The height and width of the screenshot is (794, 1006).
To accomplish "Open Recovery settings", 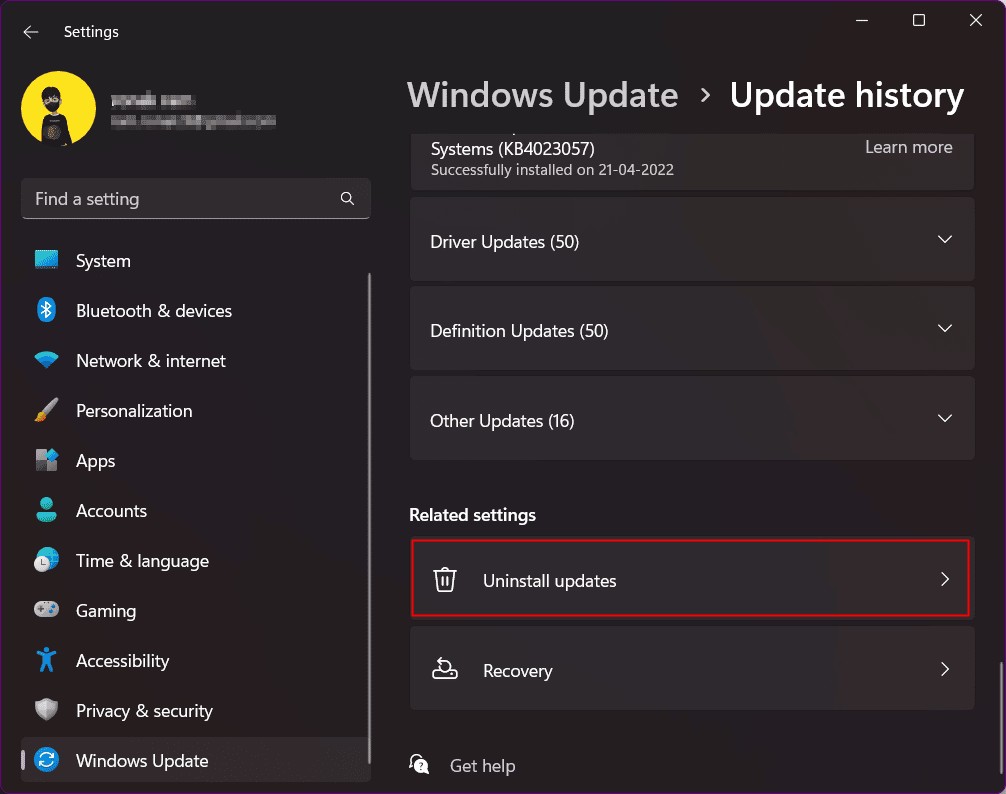I will coord(692,668).
